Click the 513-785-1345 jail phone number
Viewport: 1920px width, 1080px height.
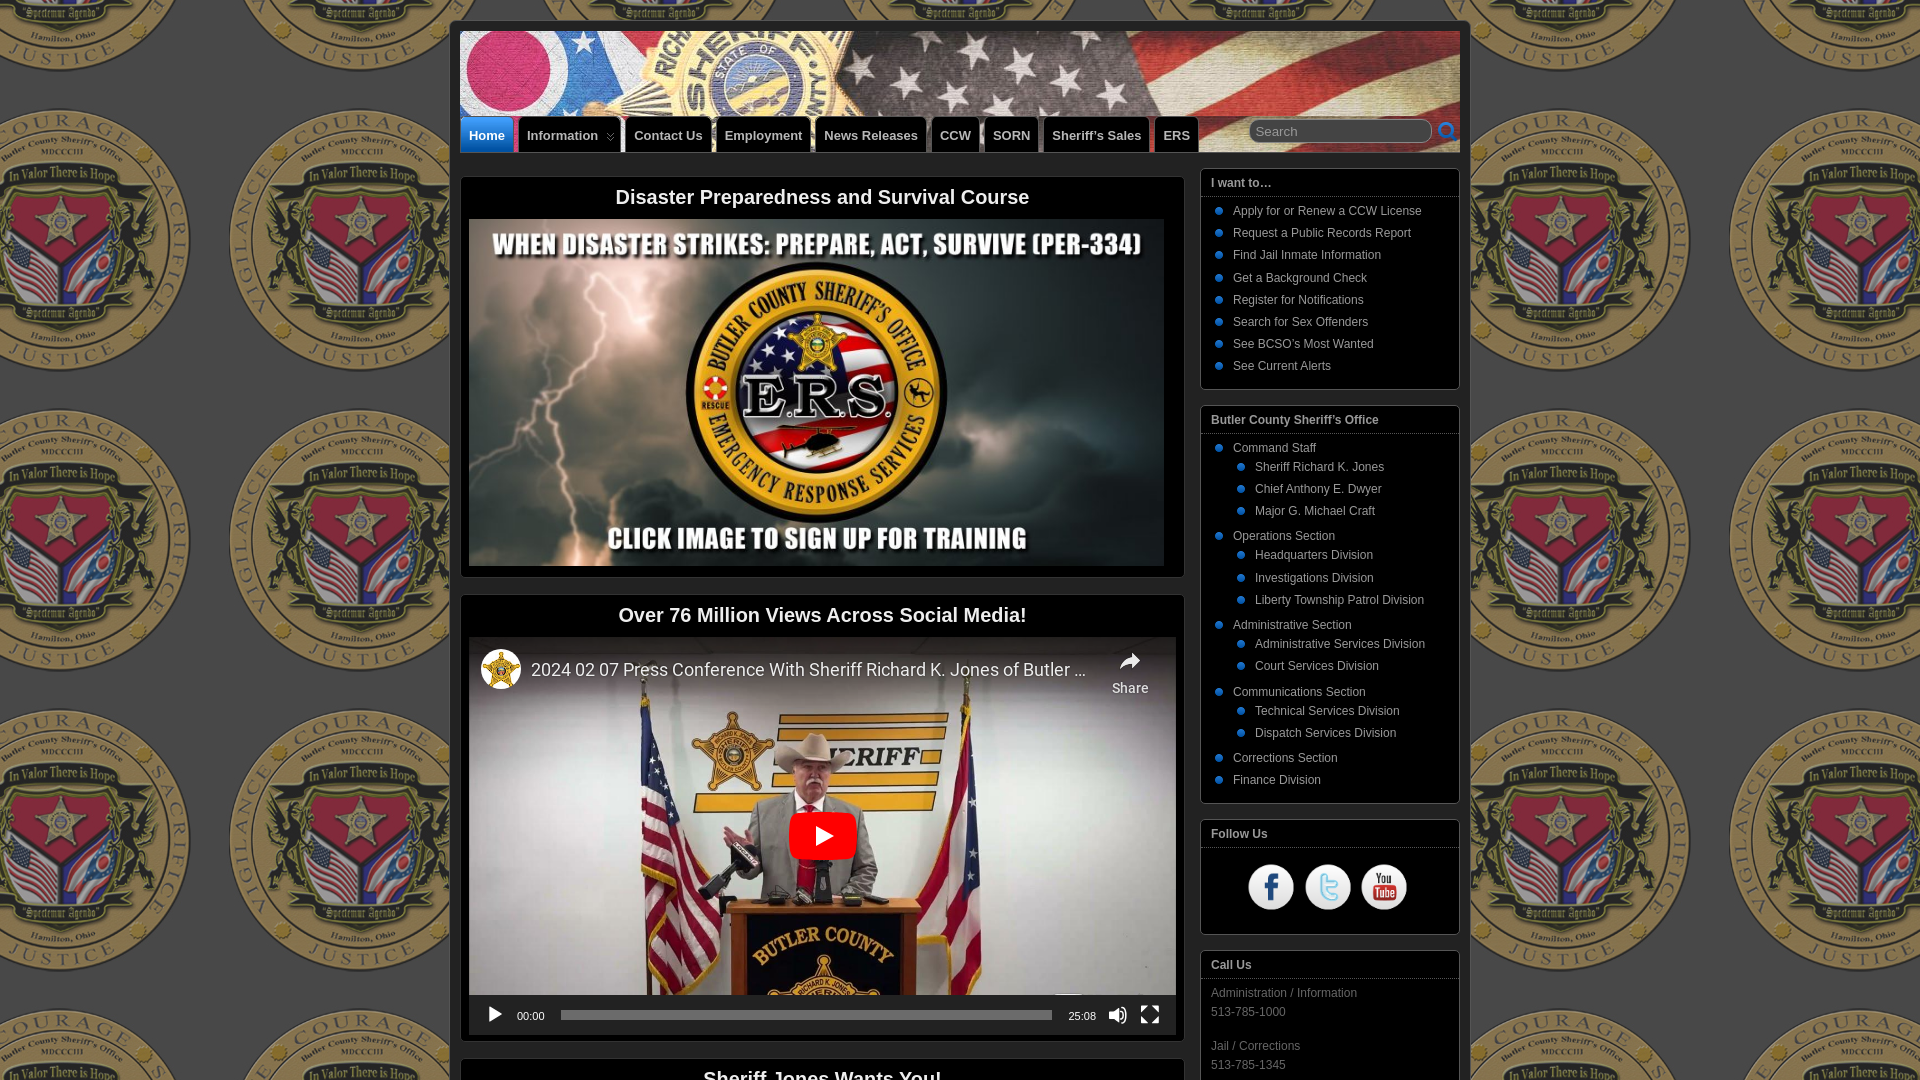coord(1248,1065)
